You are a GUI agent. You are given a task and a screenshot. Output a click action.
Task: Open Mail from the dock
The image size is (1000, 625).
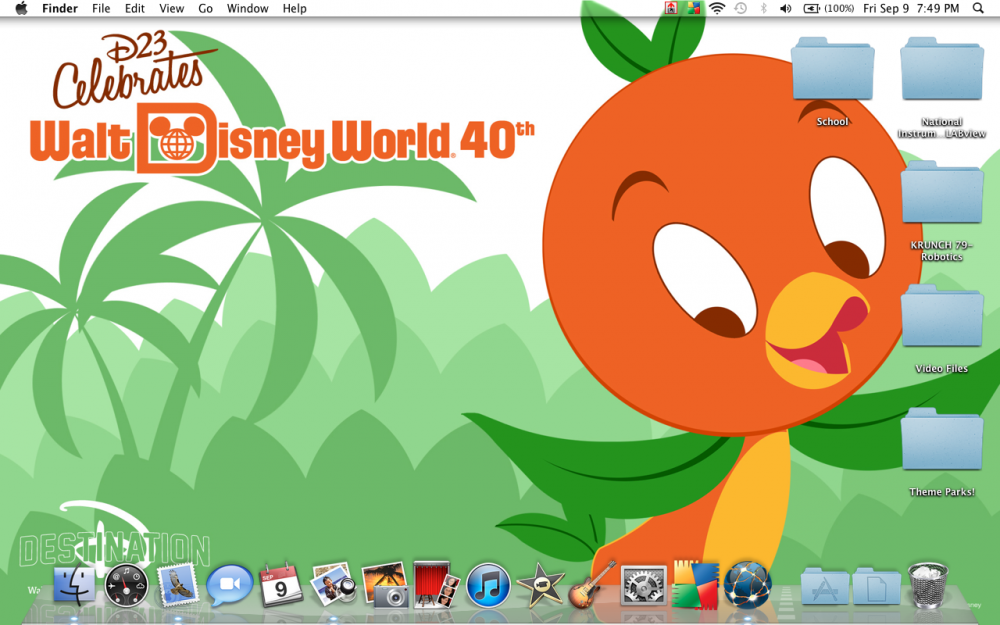pos(177,585)
